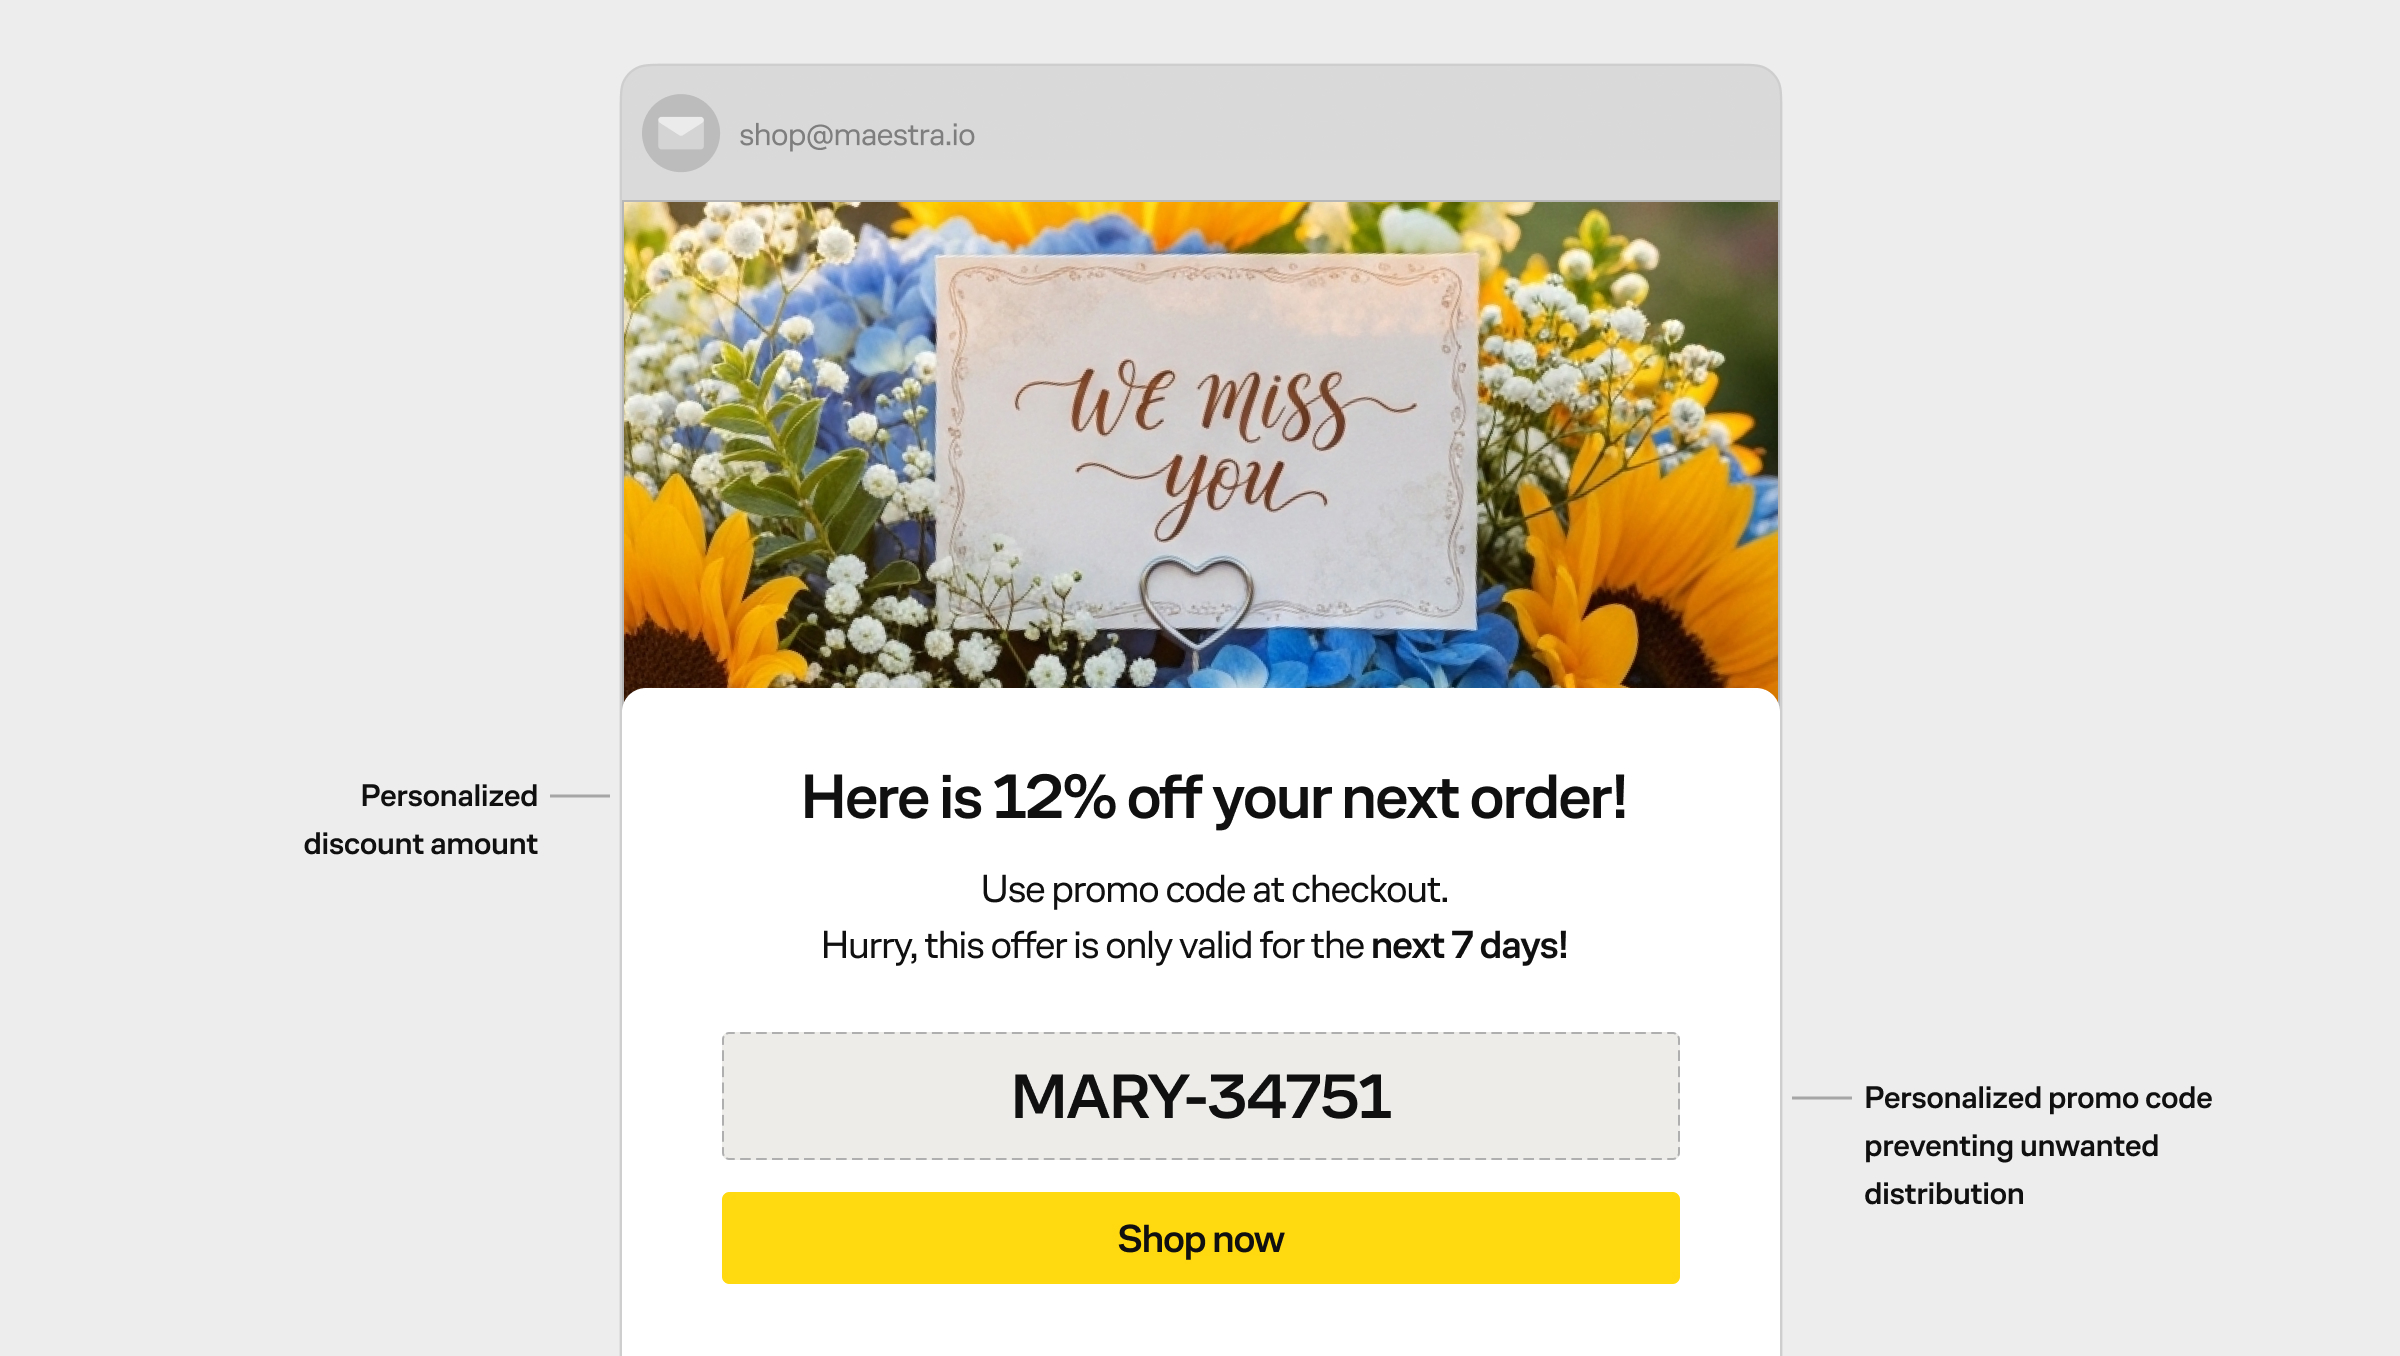Click the "Here is 12% off" headline
The height and width of the screenshot is (1356, 2400).
coord(1214,798)
